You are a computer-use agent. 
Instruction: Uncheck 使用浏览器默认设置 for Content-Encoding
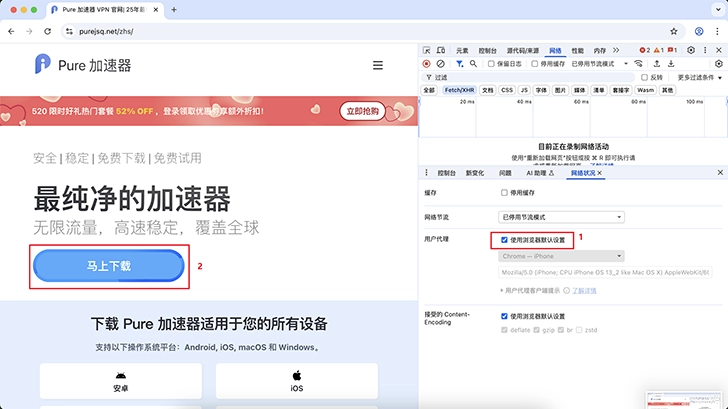[x=504, y=316]
